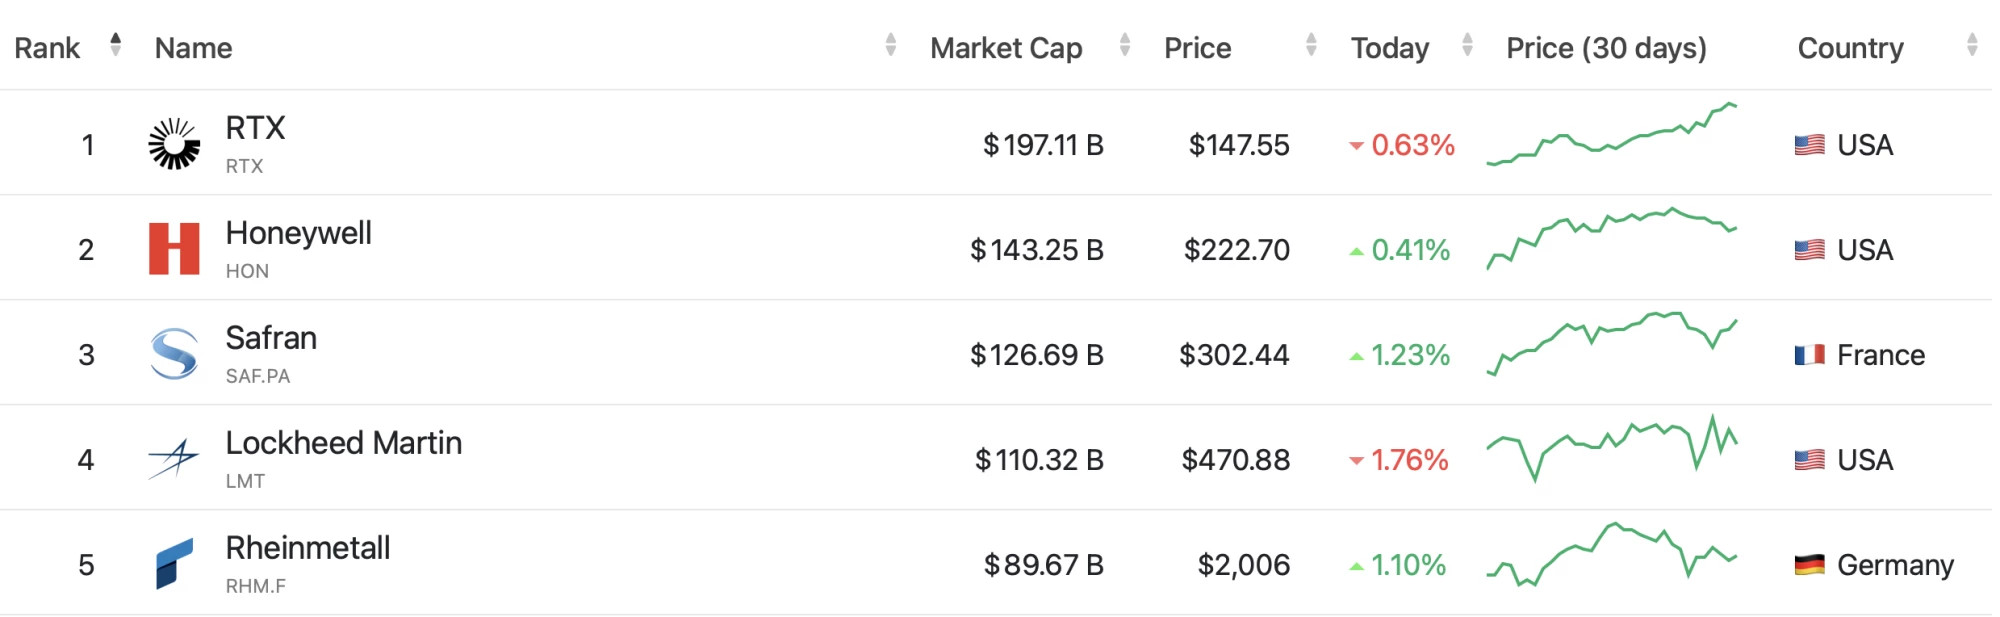The height and width of the screenshot is (617, 2000).
Task: Sort by Name using its sort arrows
Action: click(x=890, y=44)
